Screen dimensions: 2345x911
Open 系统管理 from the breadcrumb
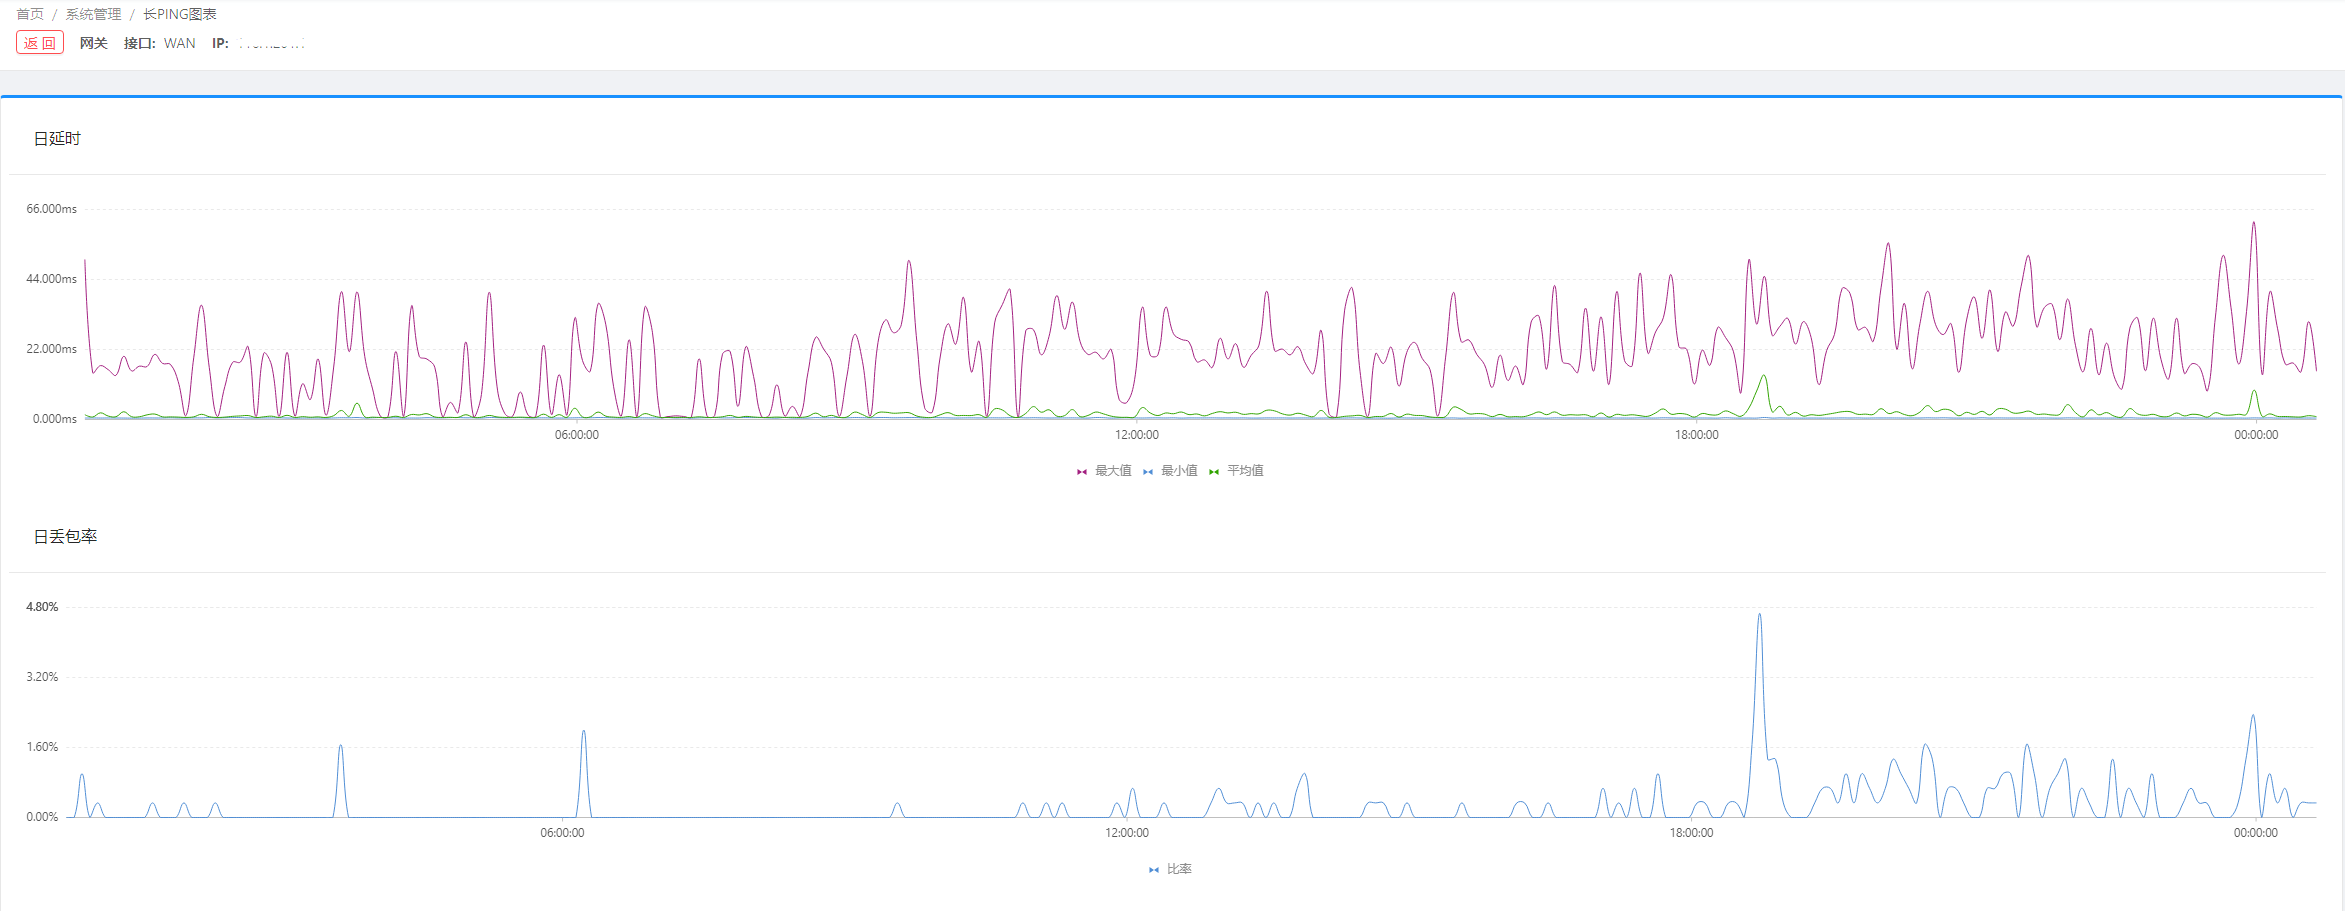point(93,14)
